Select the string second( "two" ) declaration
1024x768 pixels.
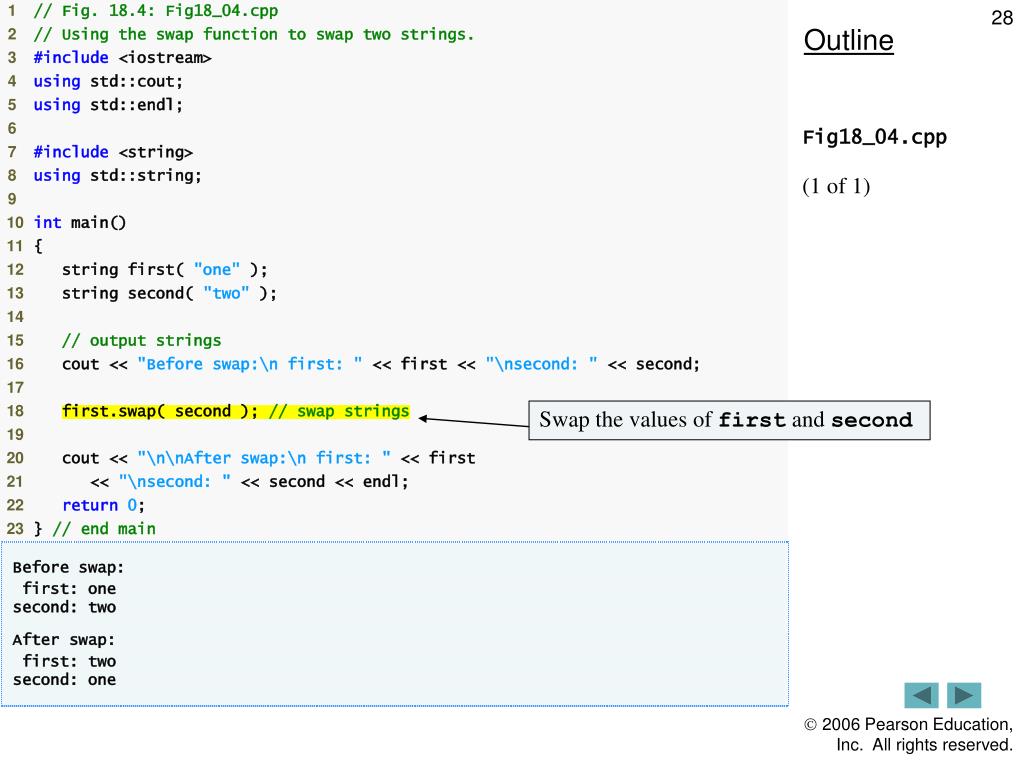[169, 293]
